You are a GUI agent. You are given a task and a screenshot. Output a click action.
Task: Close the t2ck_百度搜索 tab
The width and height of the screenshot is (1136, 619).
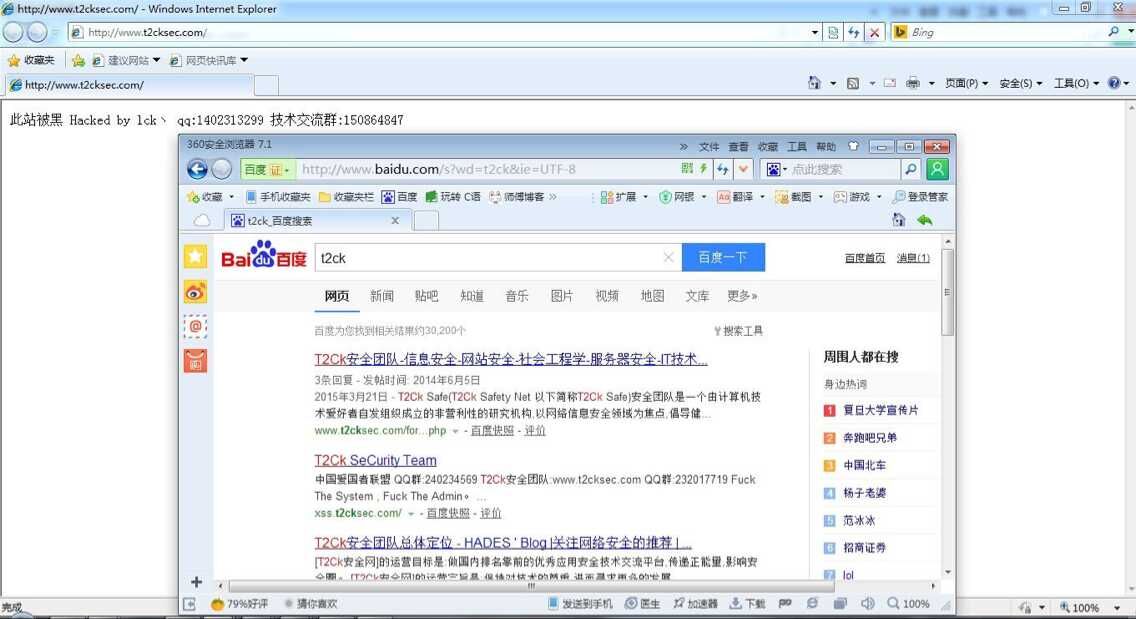pos(395,220)
